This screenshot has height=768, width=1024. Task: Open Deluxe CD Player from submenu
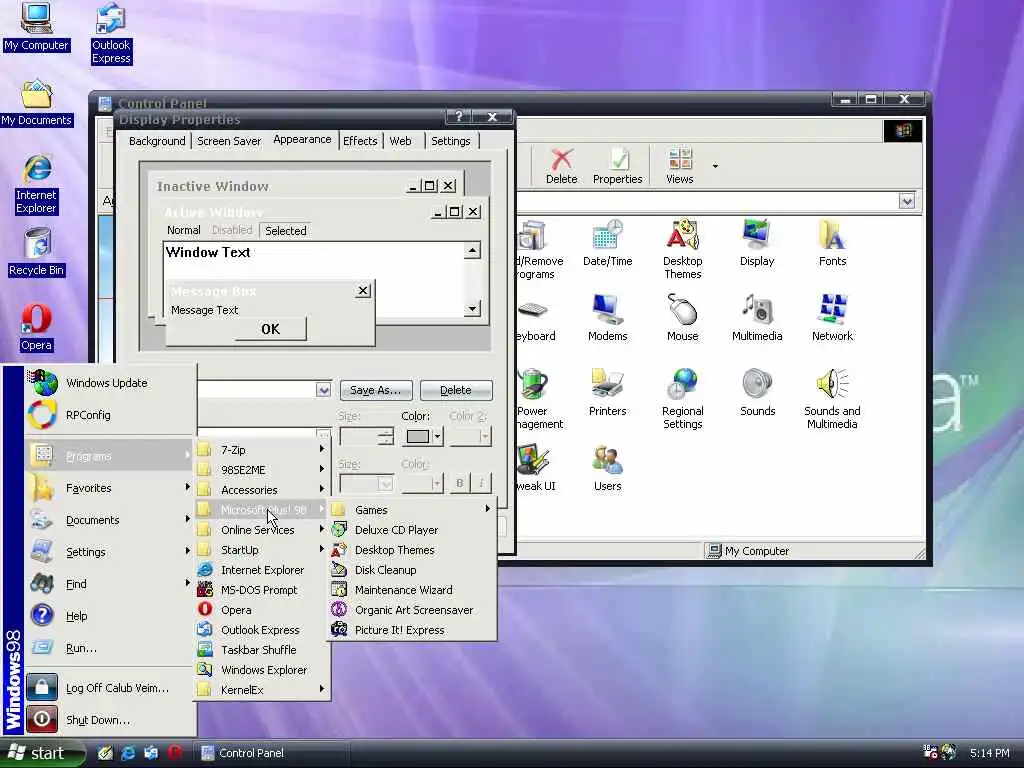(x=411, y=530)
